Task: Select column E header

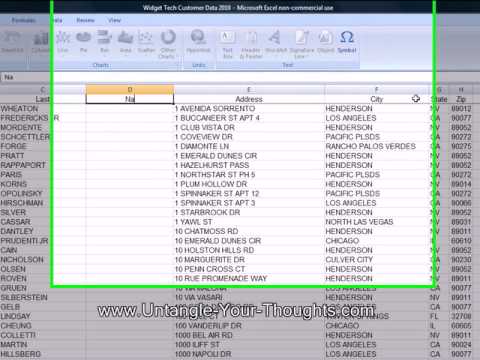Action: click(x=249, y=89)
